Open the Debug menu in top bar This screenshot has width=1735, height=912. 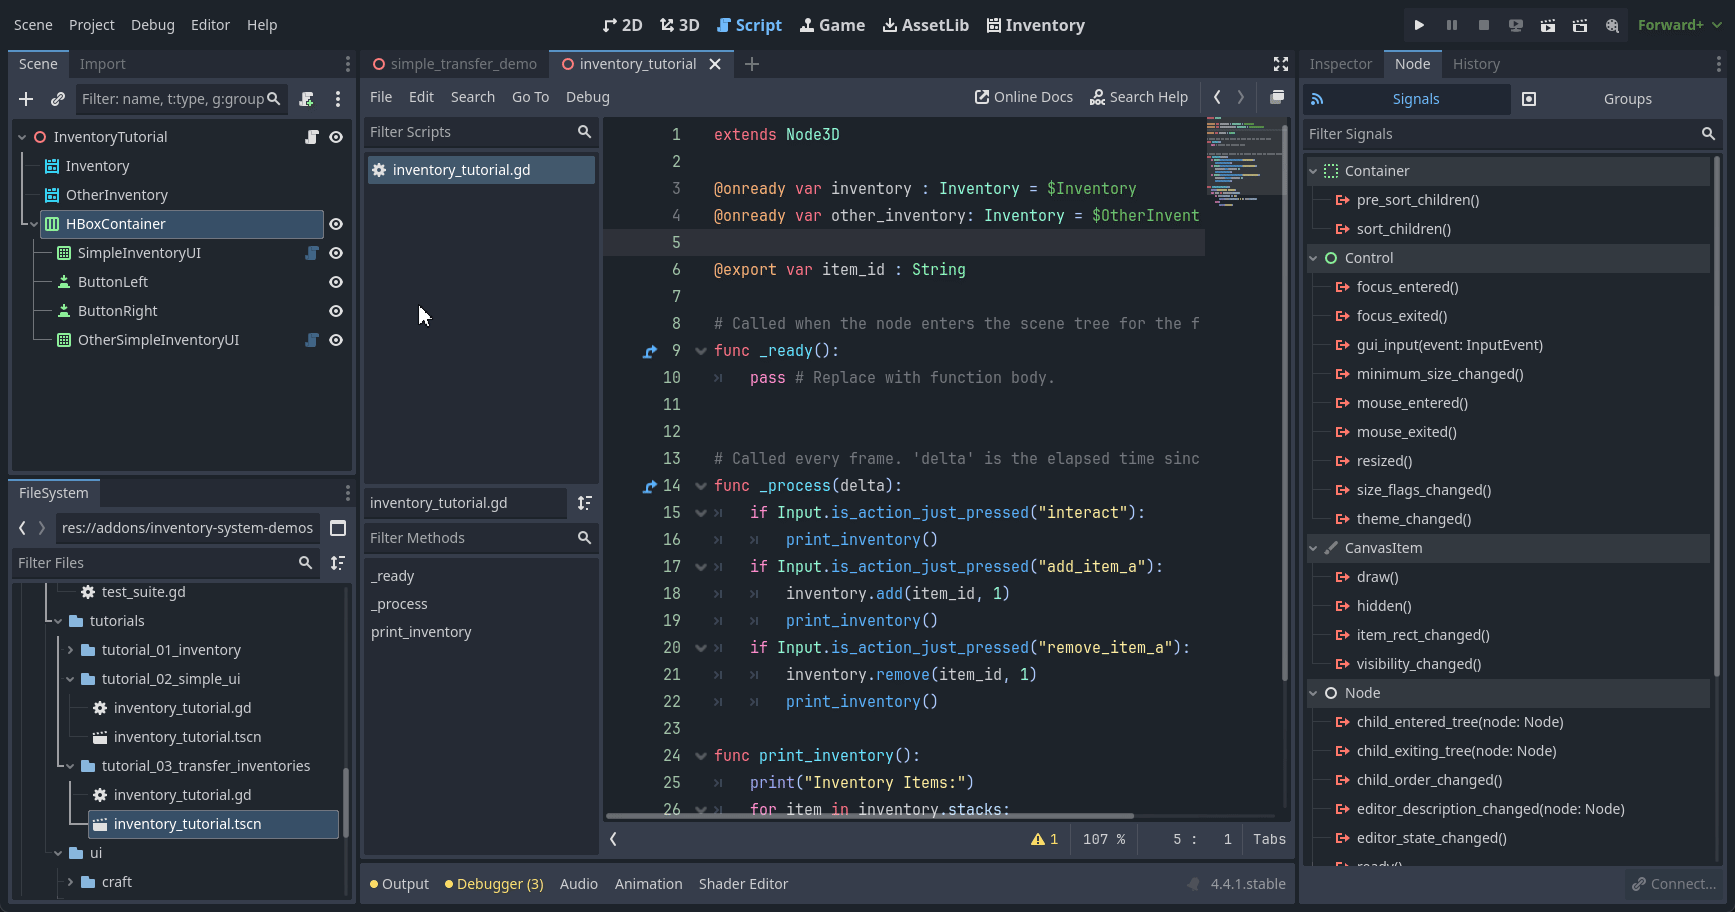(152, 25)
